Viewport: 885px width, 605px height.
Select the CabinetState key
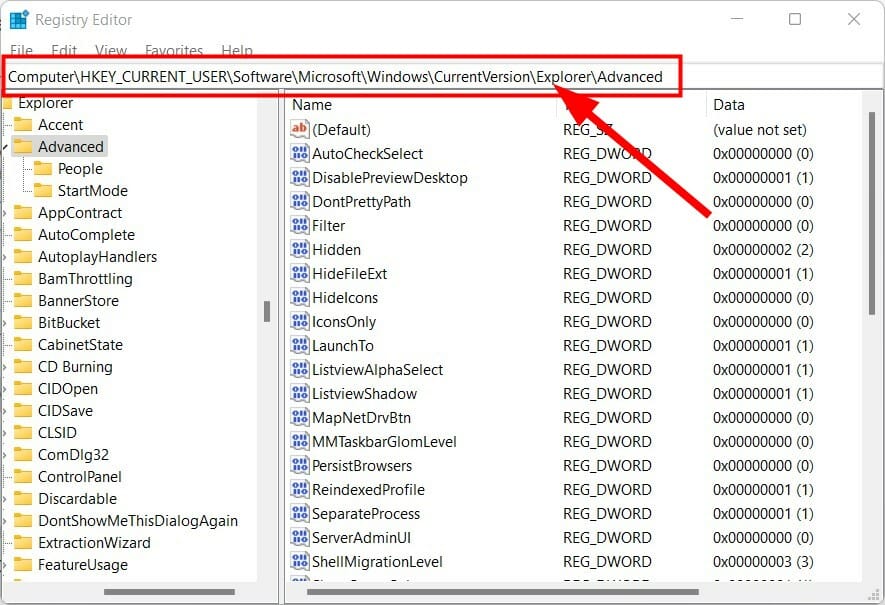pos(80,345)
